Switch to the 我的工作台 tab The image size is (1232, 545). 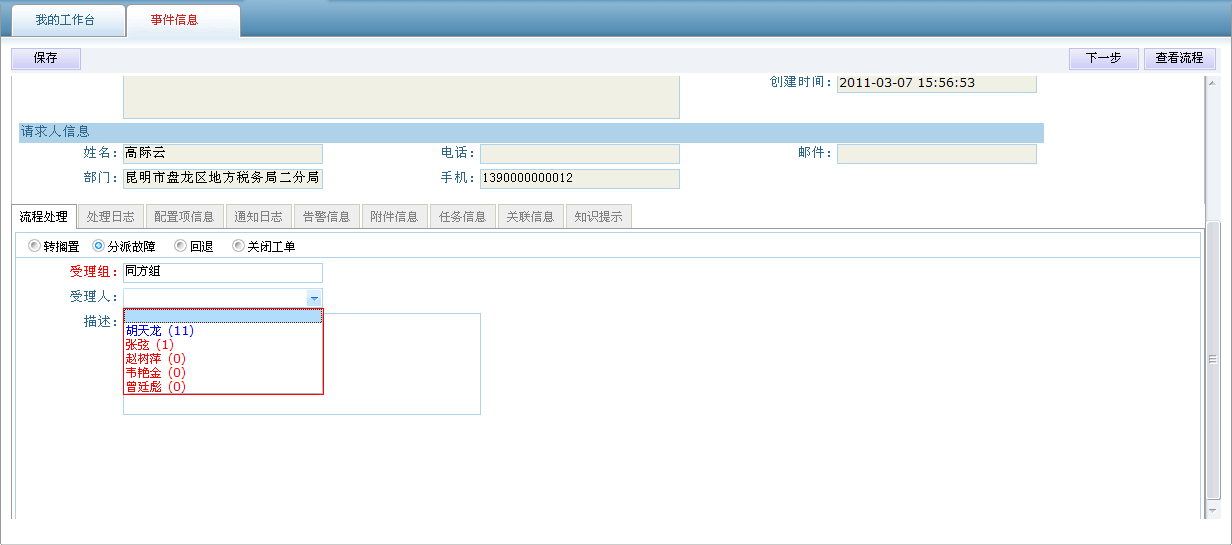(x=65, y=20)
